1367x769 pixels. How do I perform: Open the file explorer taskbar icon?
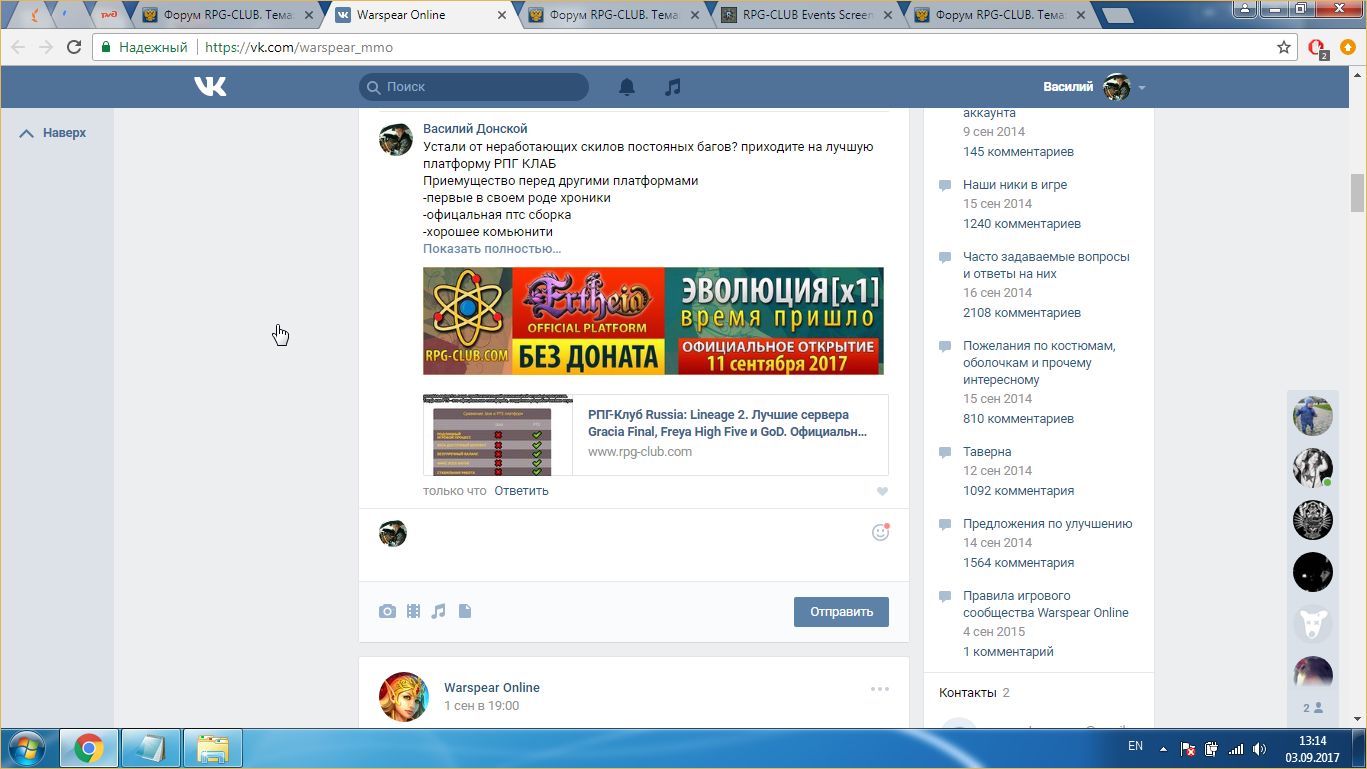pyautogui.click(x=213, y=748)
